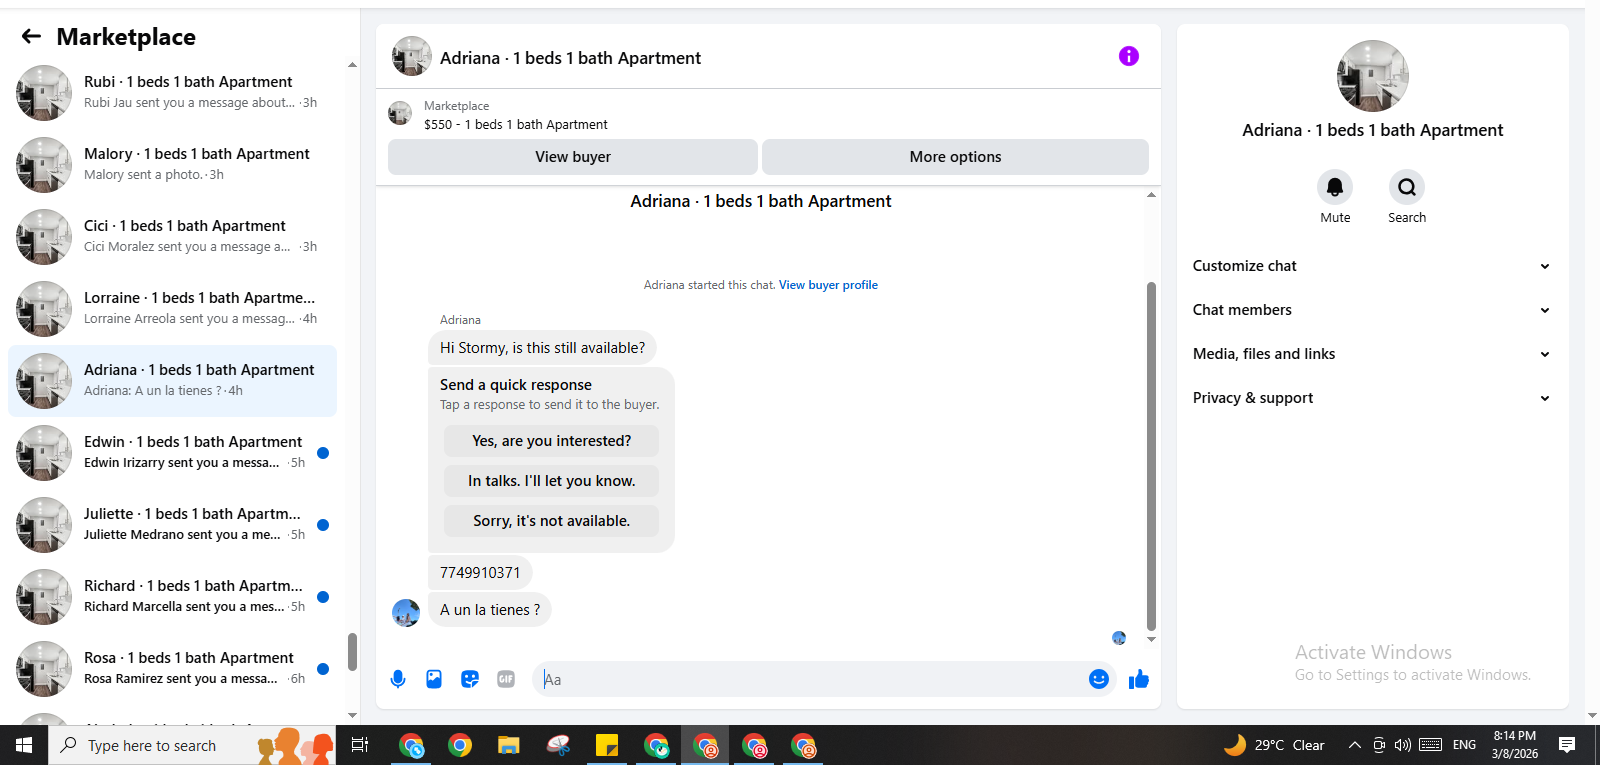Click message "Hi Stormy, is this still available?"

coord(542,348)
